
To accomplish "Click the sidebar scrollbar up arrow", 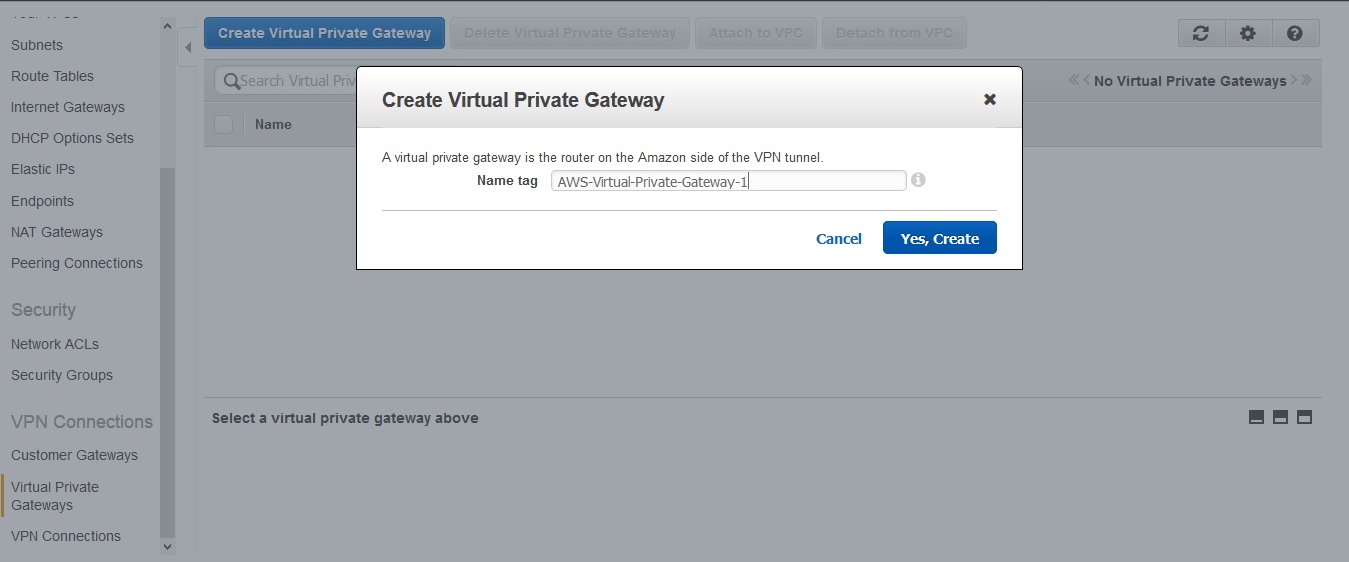I will click(167, 26).
